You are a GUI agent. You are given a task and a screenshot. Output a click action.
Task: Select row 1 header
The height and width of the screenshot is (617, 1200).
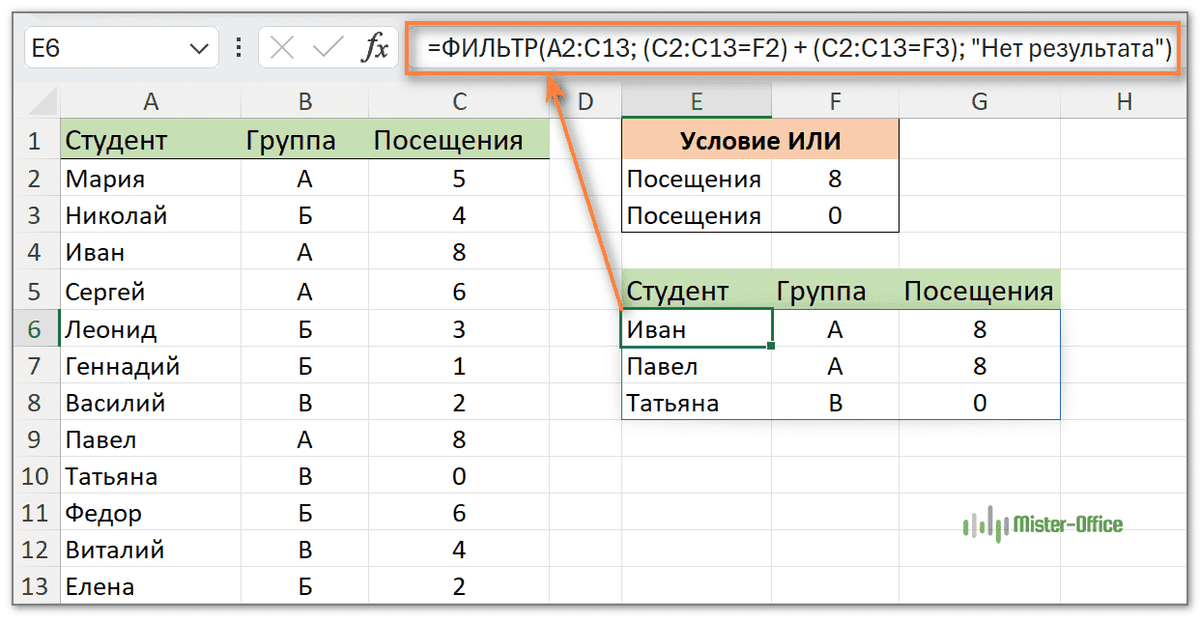tap(35, 141)
